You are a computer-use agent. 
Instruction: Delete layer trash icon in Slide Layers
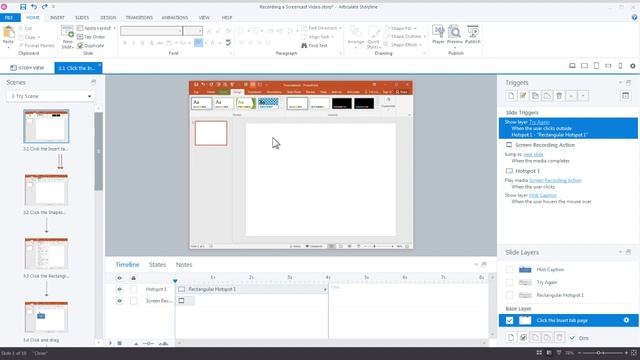pyautogui.click(x=560, y=338)
